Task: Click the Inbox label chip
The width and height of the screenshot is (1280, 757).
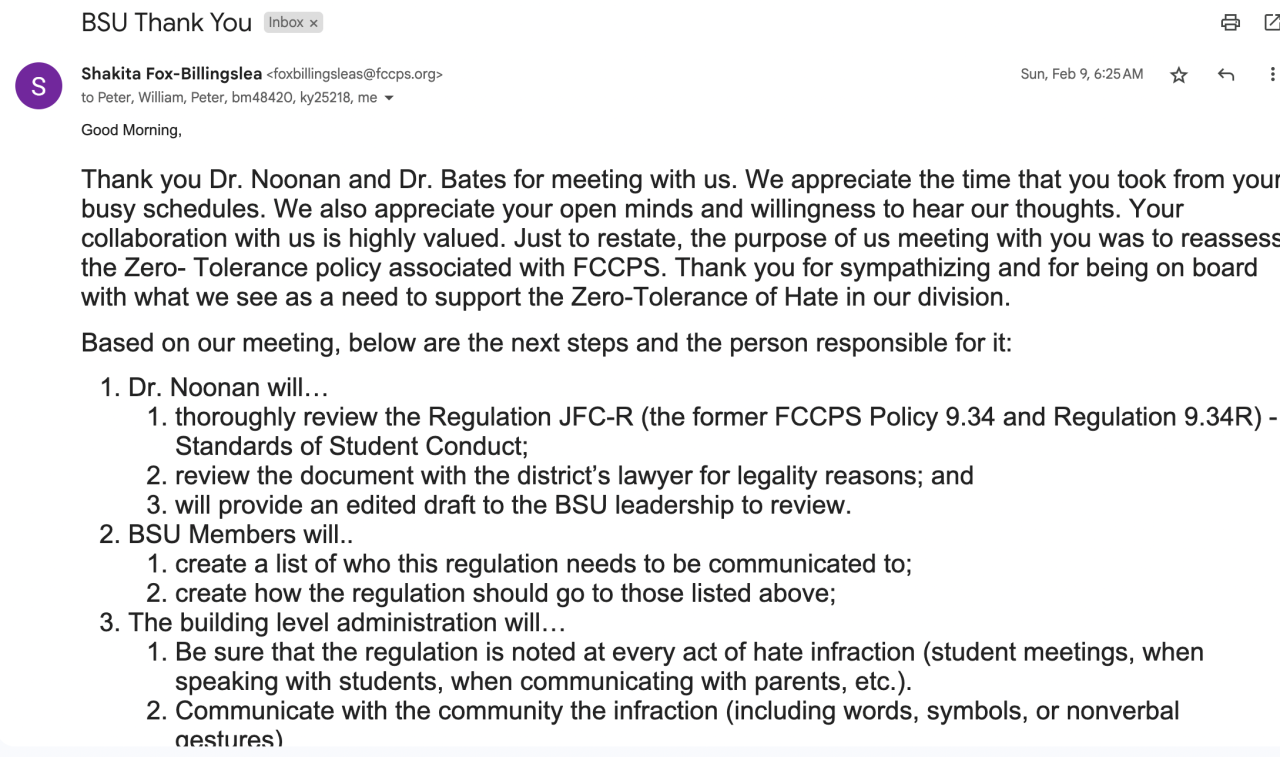Action: 286,22
